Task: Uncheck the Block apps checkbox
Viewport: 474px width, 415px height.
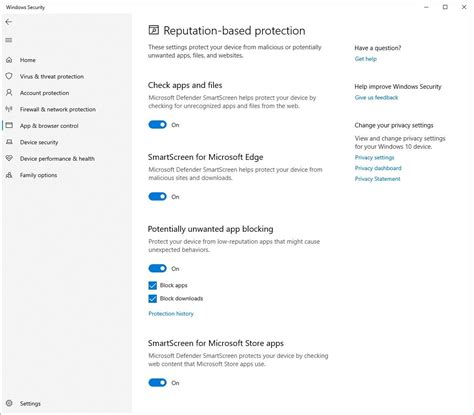Action: click(x=152, y=285)
